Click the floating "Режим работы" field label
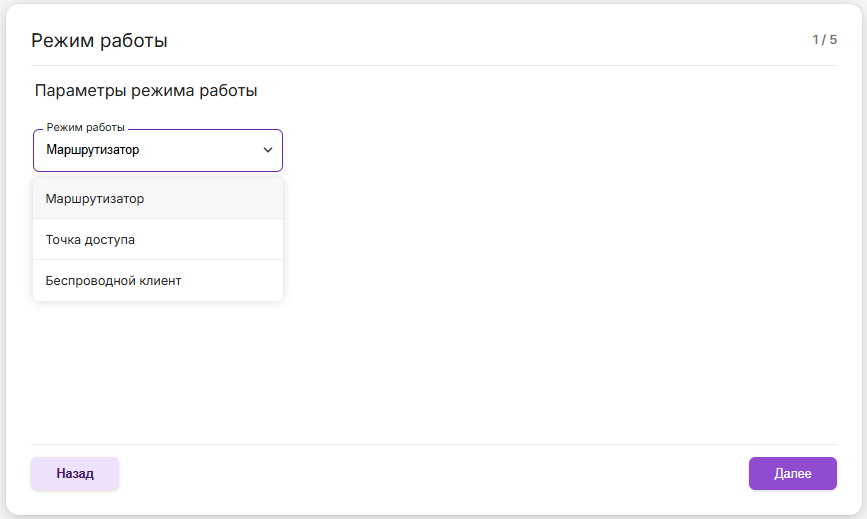 (x=86, y=128)
